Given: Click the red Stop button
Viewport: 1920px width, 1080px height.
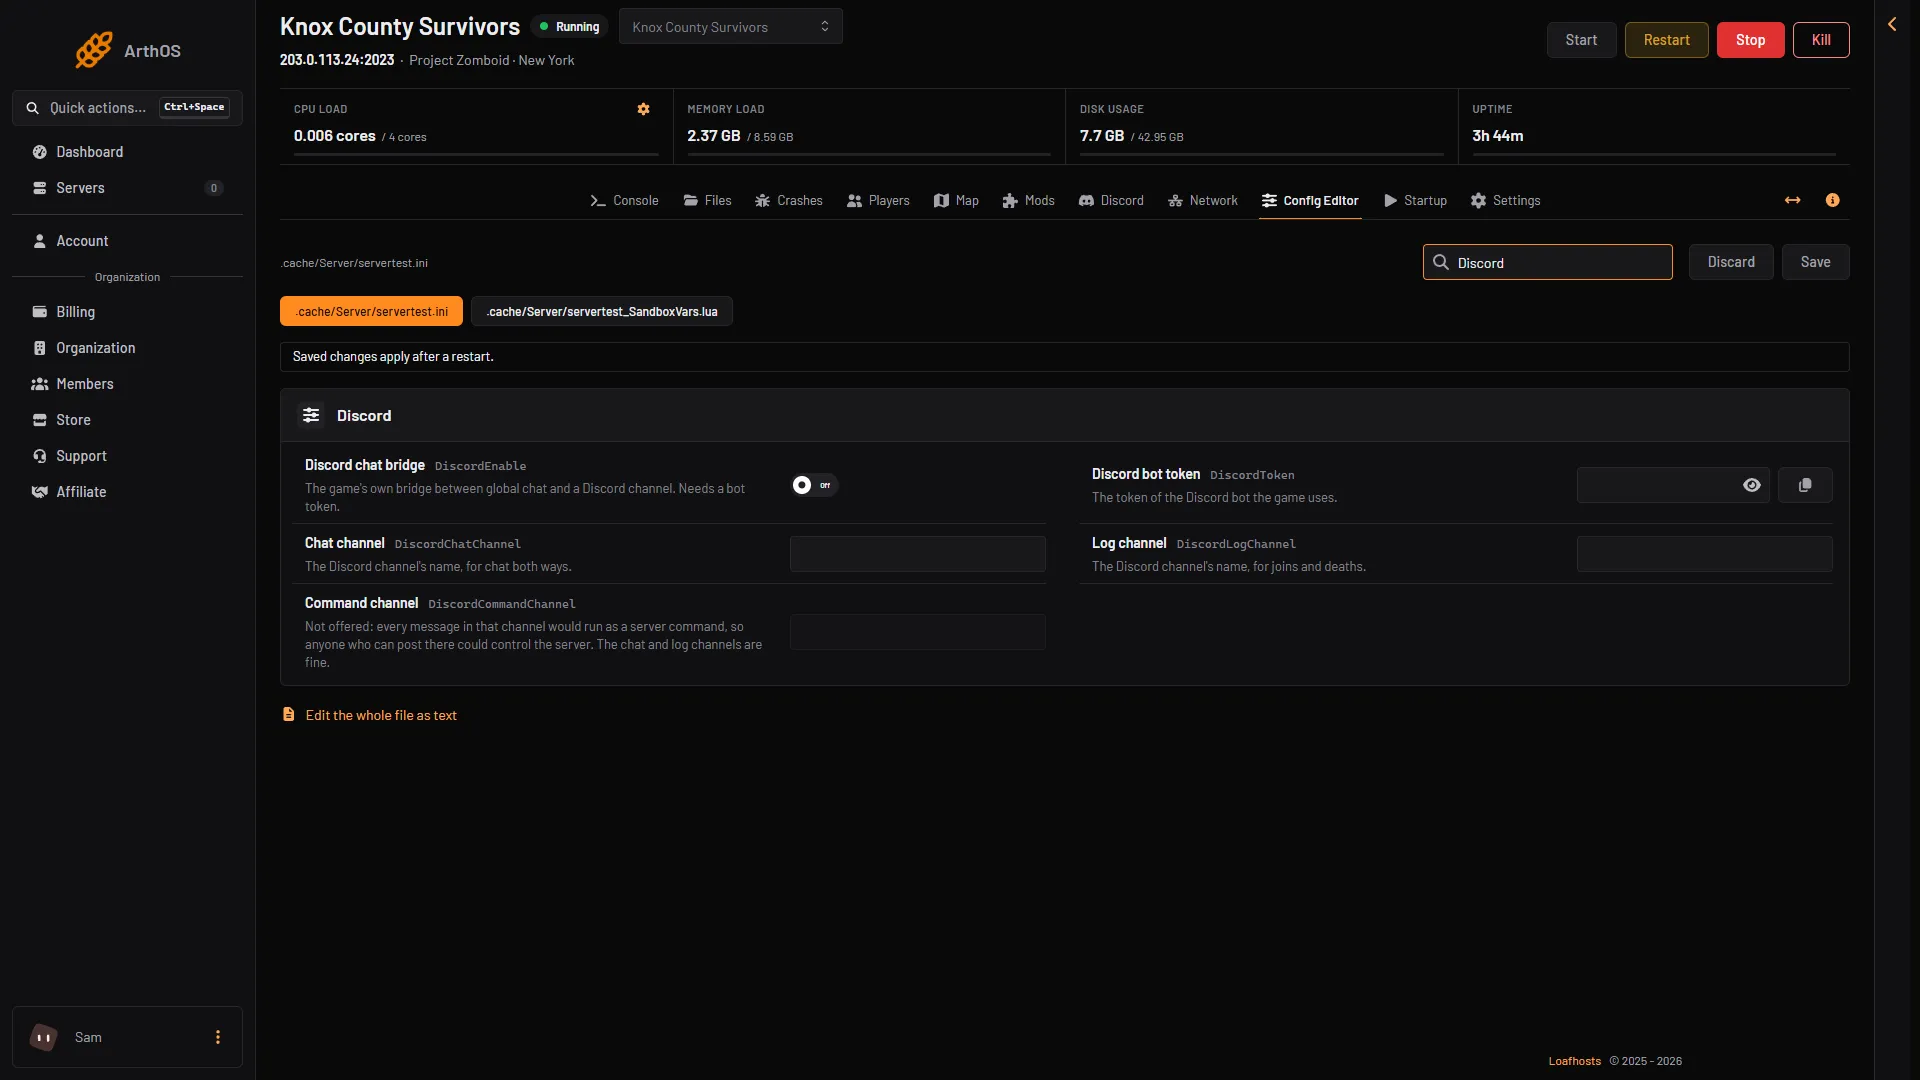Looking at the screenshot, I should [x=1751, y=40].
